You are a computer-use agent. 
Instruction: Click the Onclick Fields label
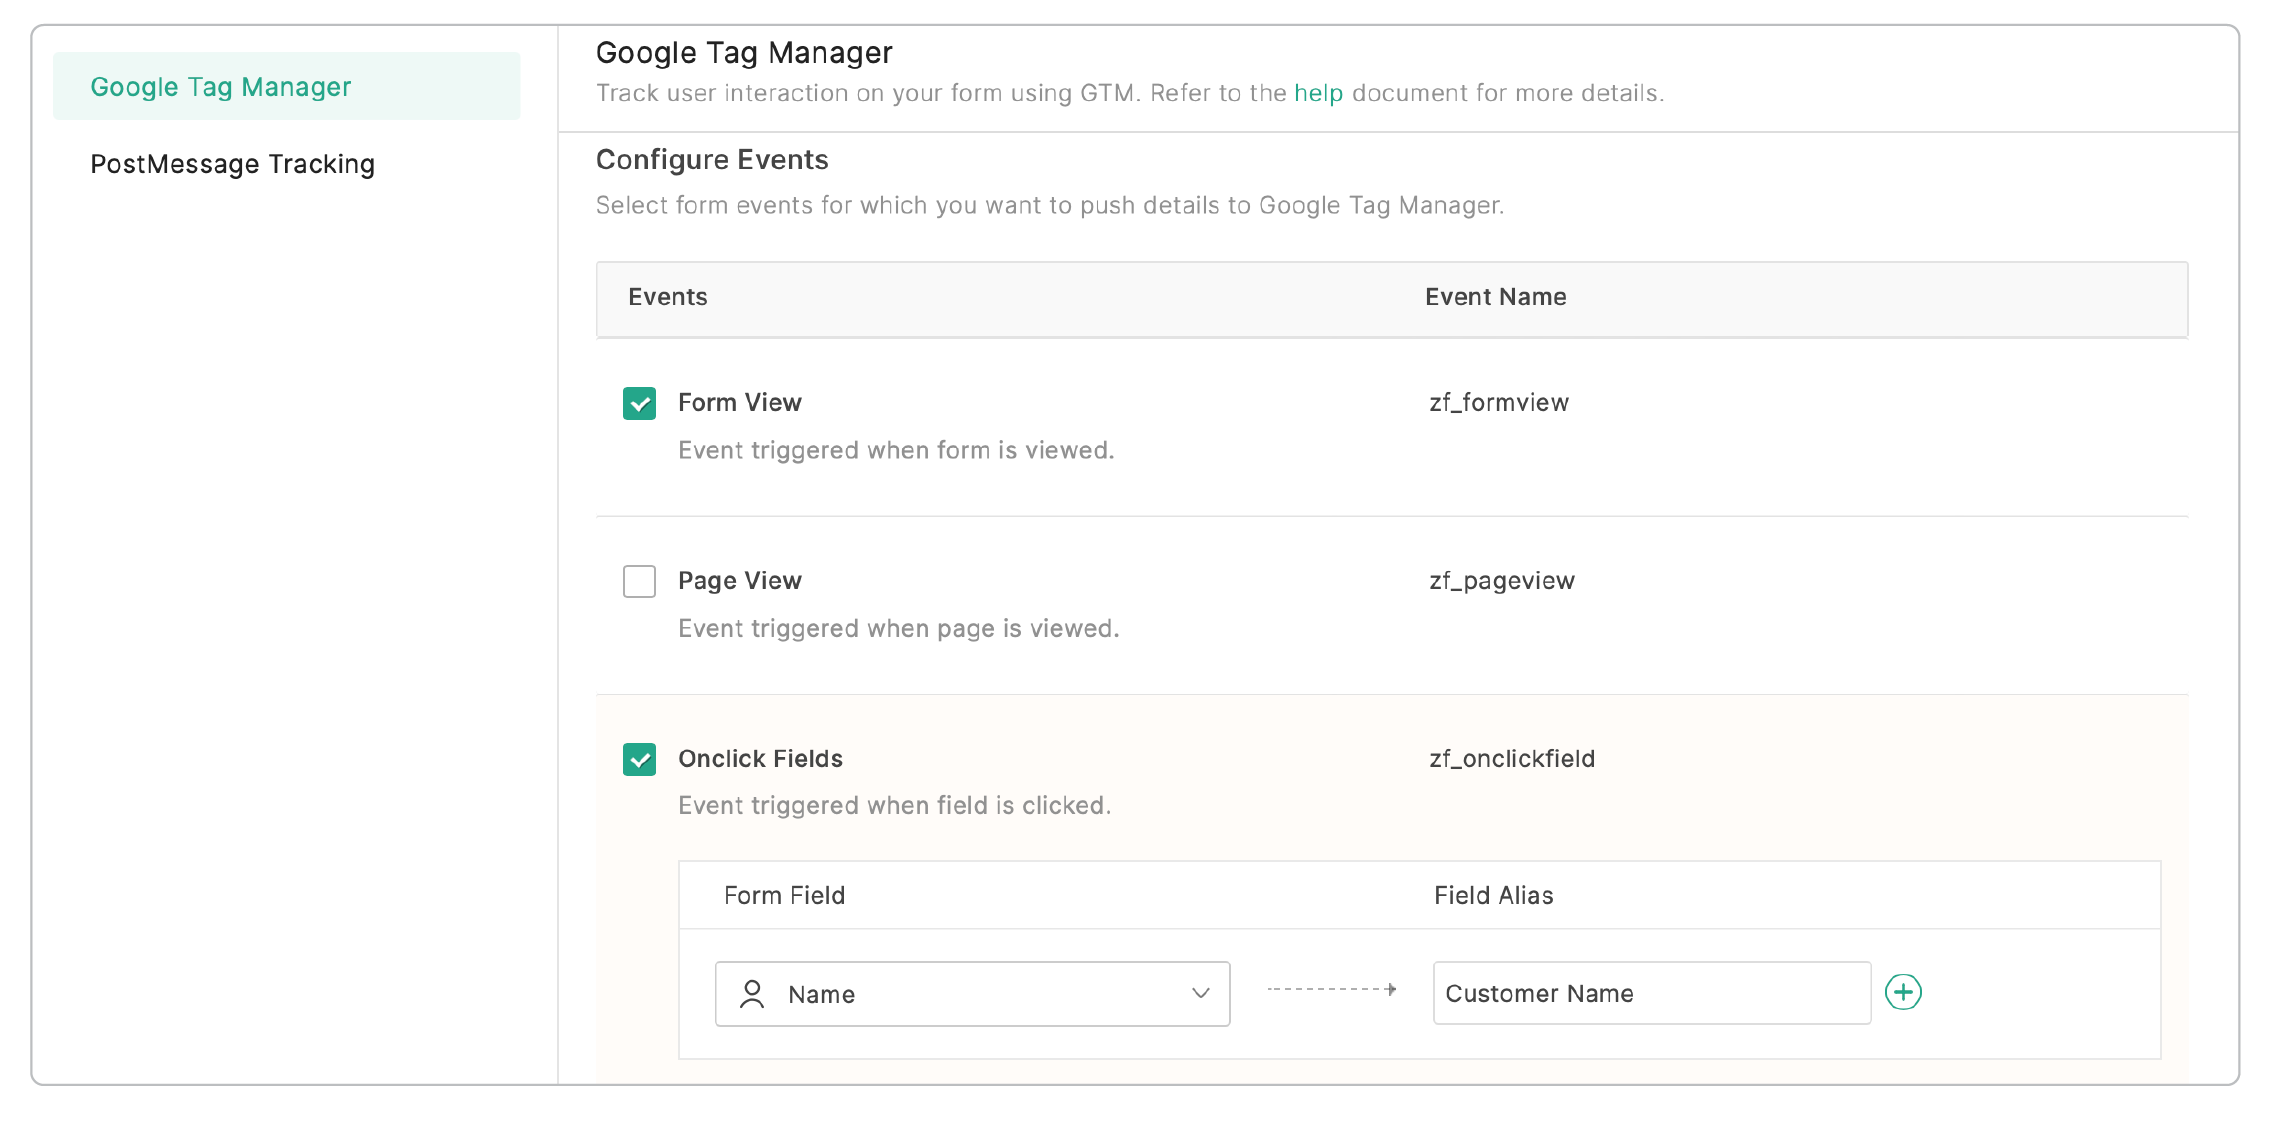(760, 758)
